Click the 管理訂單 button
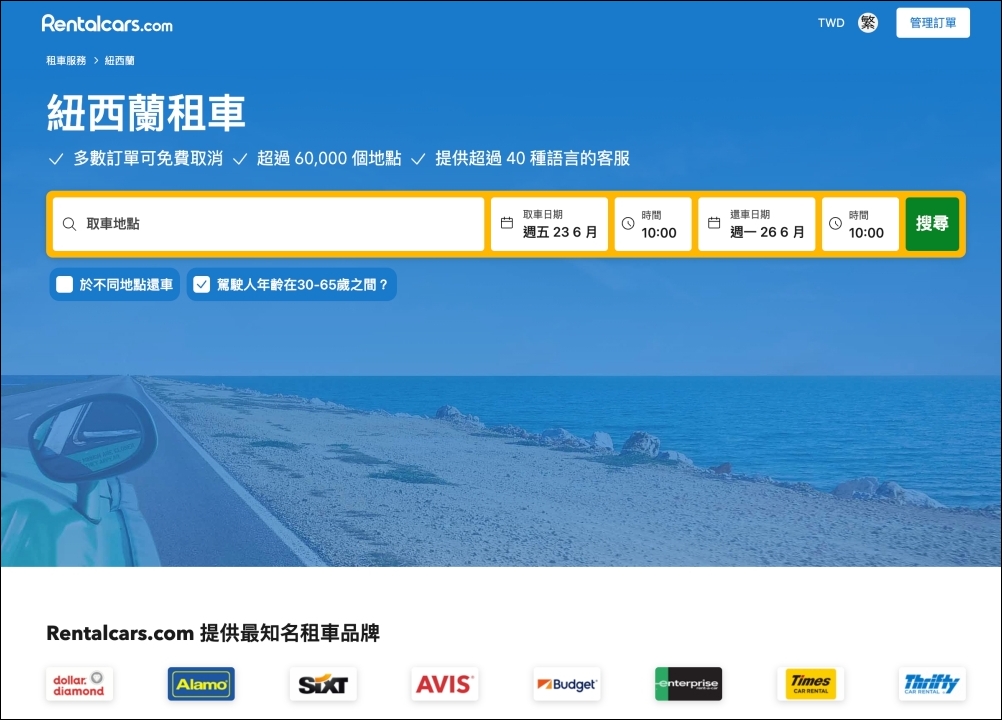Viewport: 1002px width, 720px height. [933, 23]
